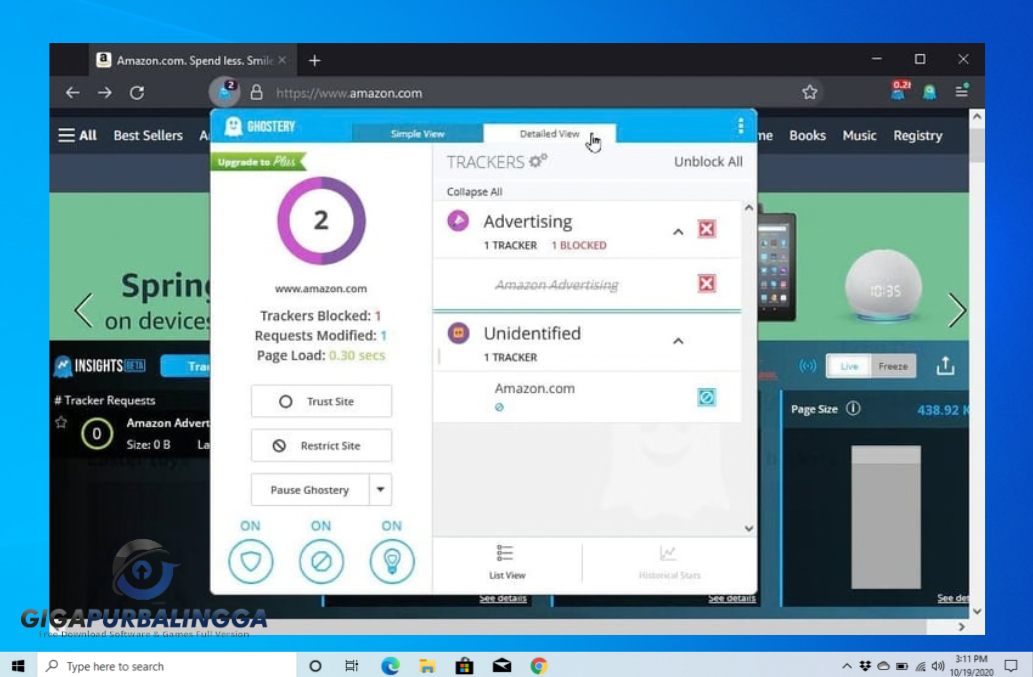Click the tracker count donut chart

point(321,221)
